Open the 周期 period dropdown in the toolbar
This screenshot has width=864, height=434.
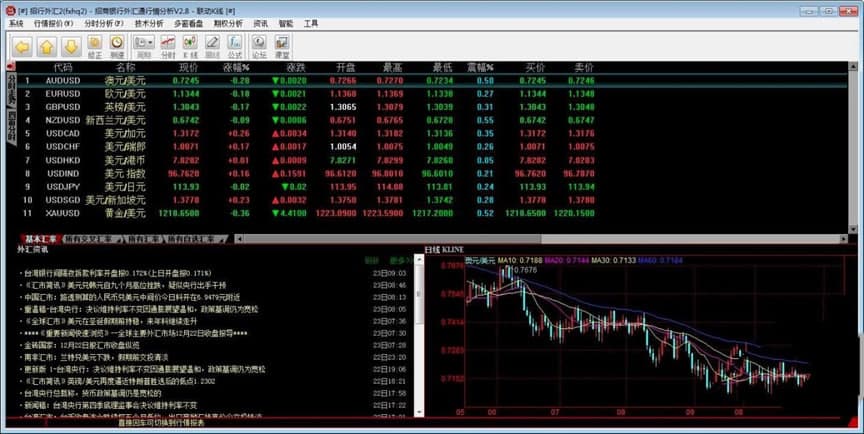[x=144, y=47]
